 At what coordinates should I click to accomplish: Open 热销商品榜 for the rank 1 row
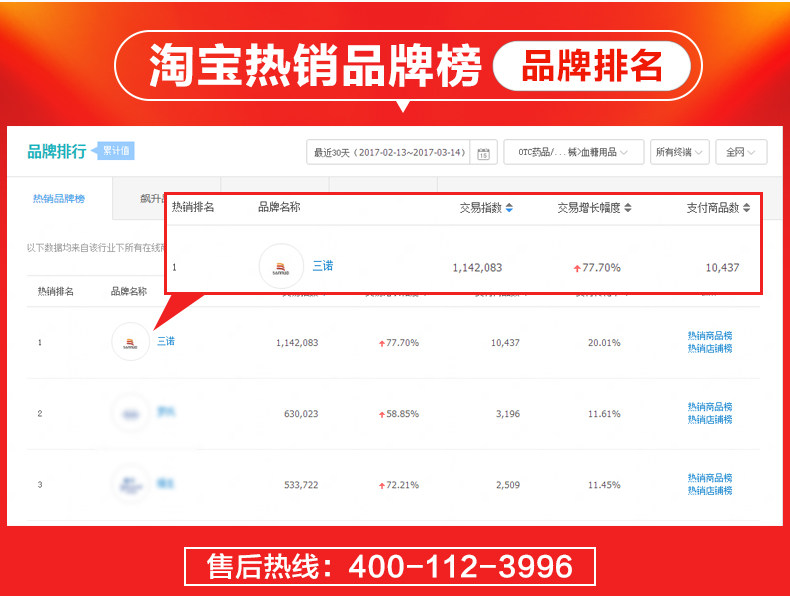[709, 336]
